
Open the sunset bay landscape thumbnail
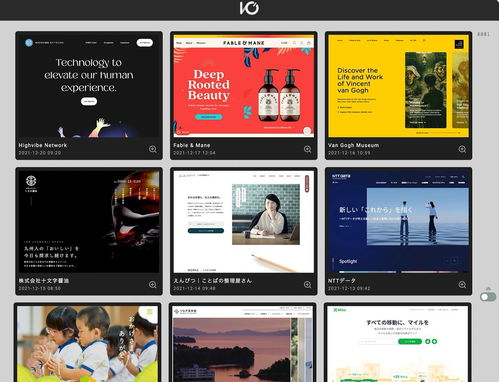click(243, 344)
